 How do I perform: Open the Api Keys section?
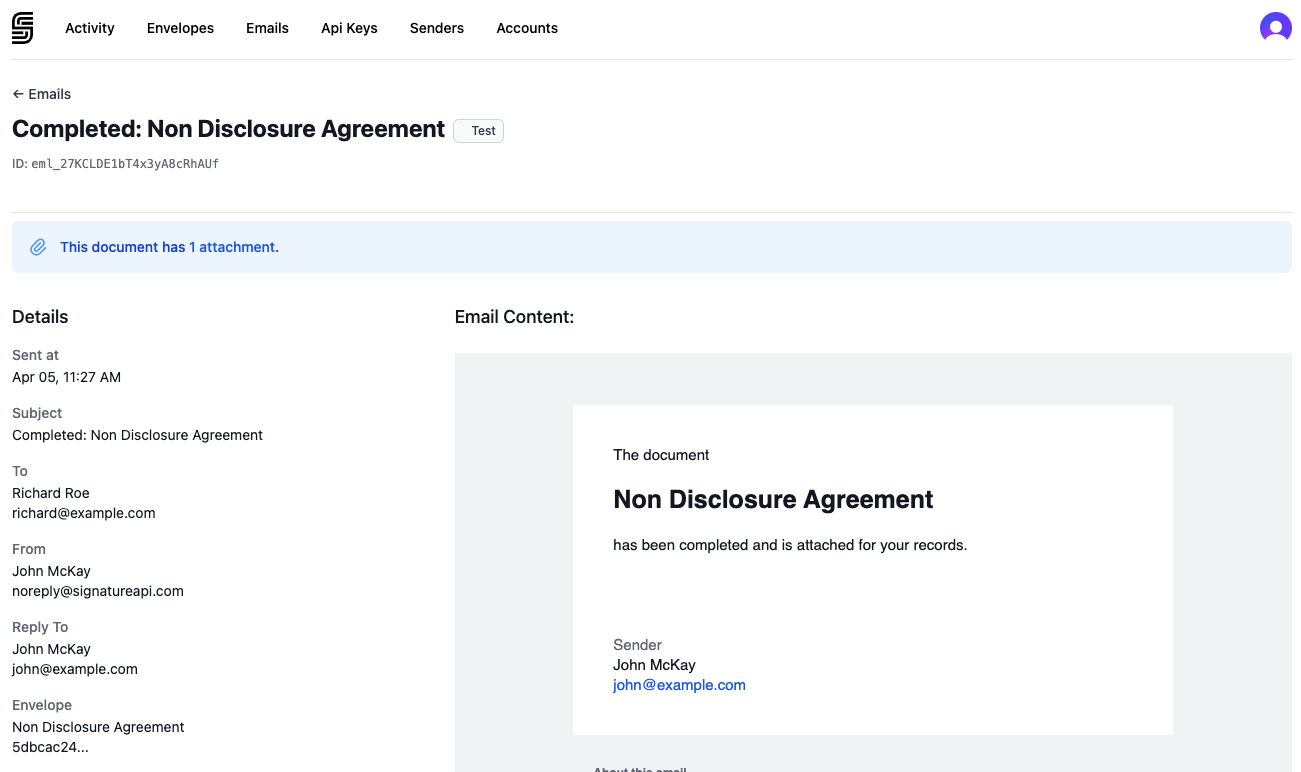pos(348,28)
